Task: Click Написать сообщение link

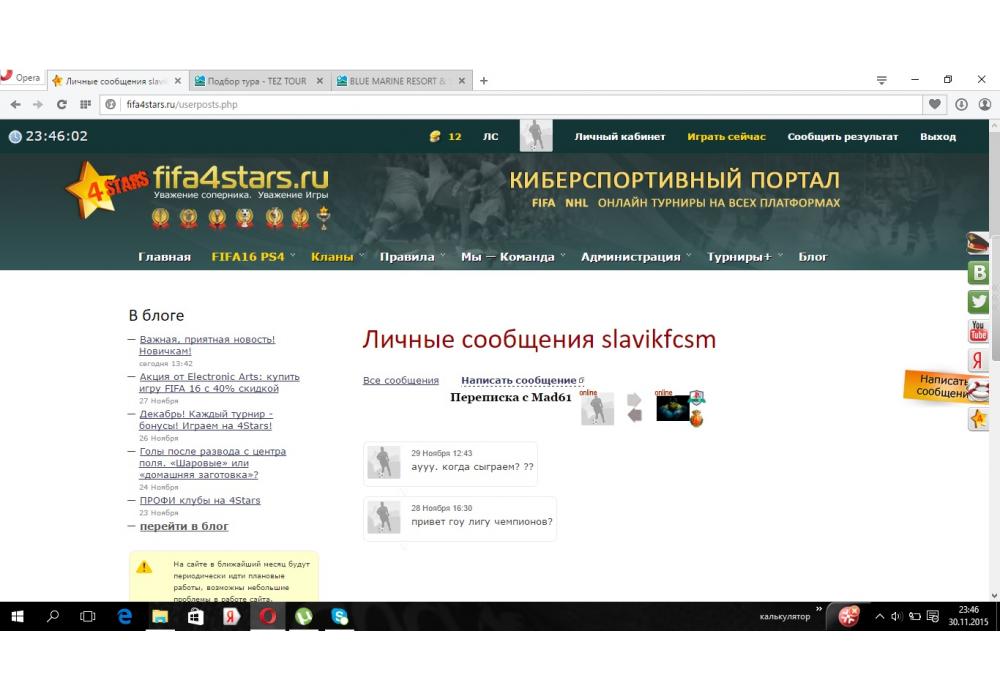Action: click(518, 380)
